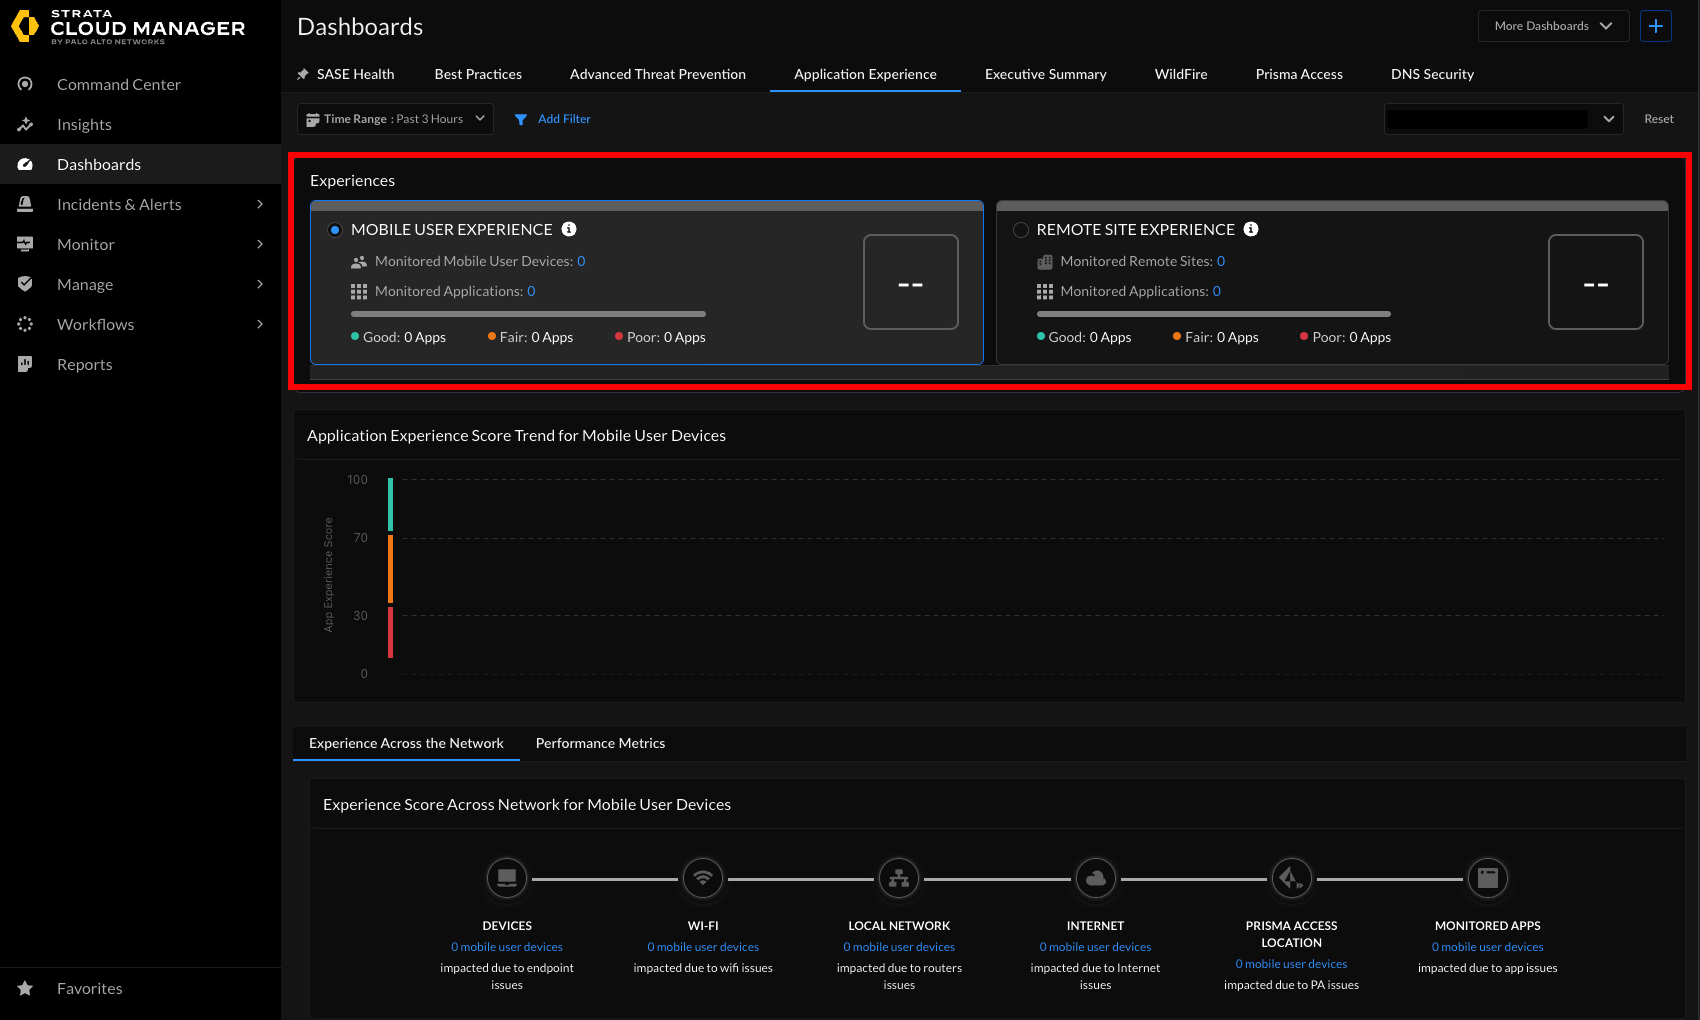
Task: Click the Wi-Fi network segment icon
Action: tap(703, 878)
